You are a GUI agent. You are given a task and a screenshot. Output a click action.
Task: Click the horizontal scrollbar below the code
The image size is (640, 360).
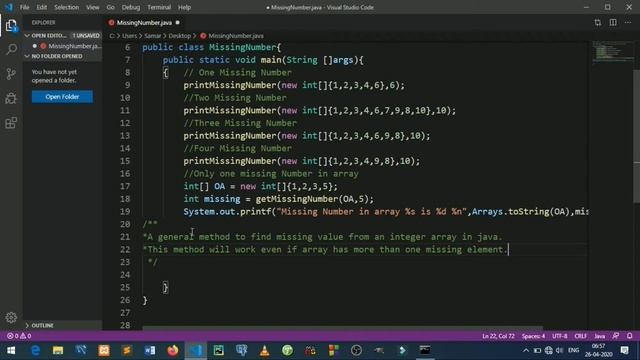pyautogui.click(x=343, y=328)
